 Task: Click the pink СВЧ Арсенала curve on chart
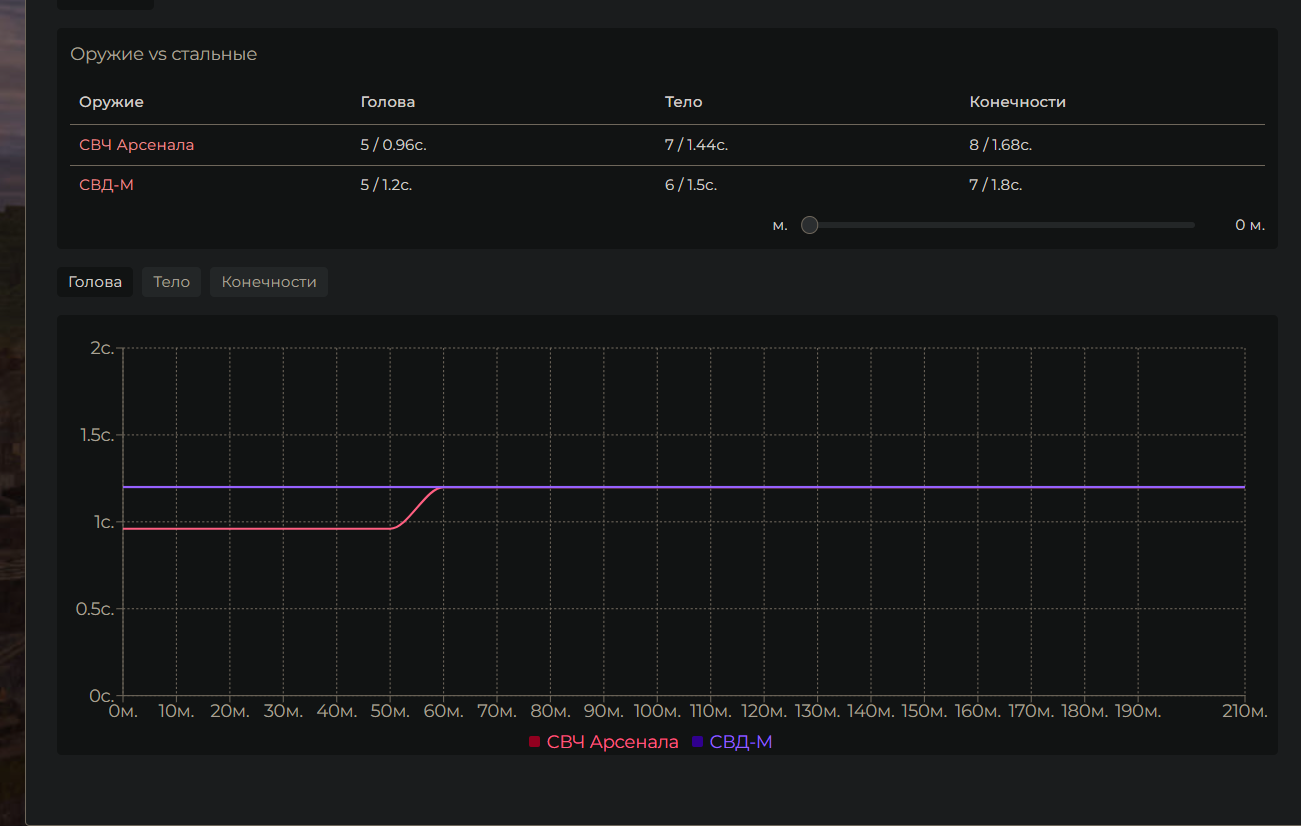[250, 528]
